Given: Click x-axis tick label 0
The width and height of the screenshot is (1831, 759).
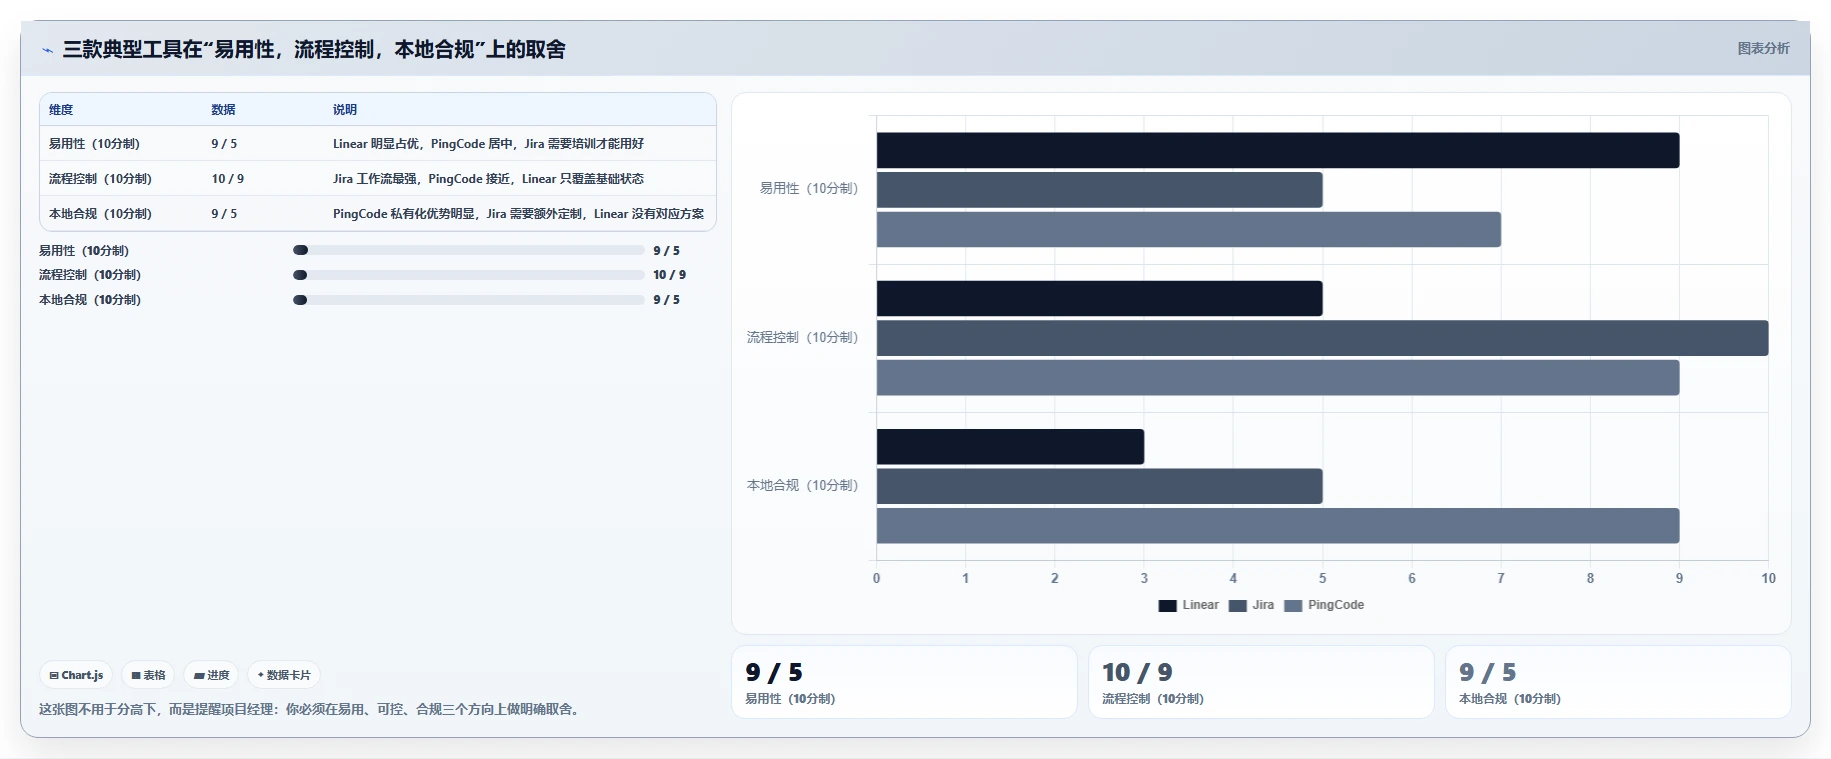Looking at the screenshot, I should pos(877,578).
